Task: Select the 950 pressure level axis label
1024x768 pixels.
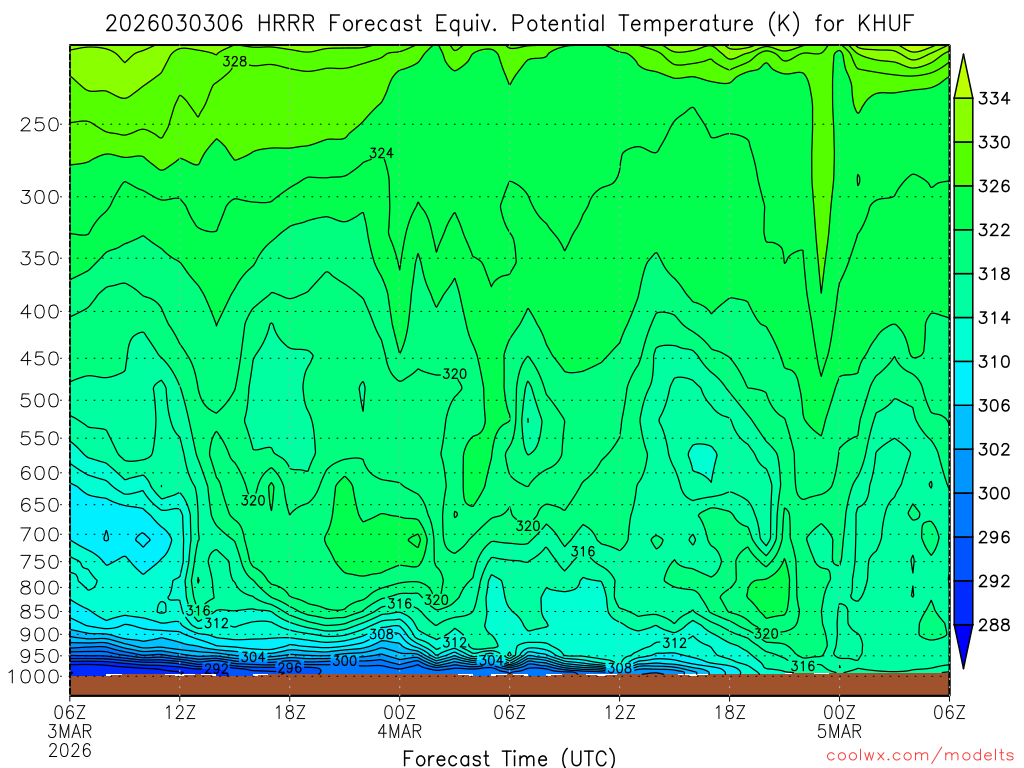Action: coord(40,656)
